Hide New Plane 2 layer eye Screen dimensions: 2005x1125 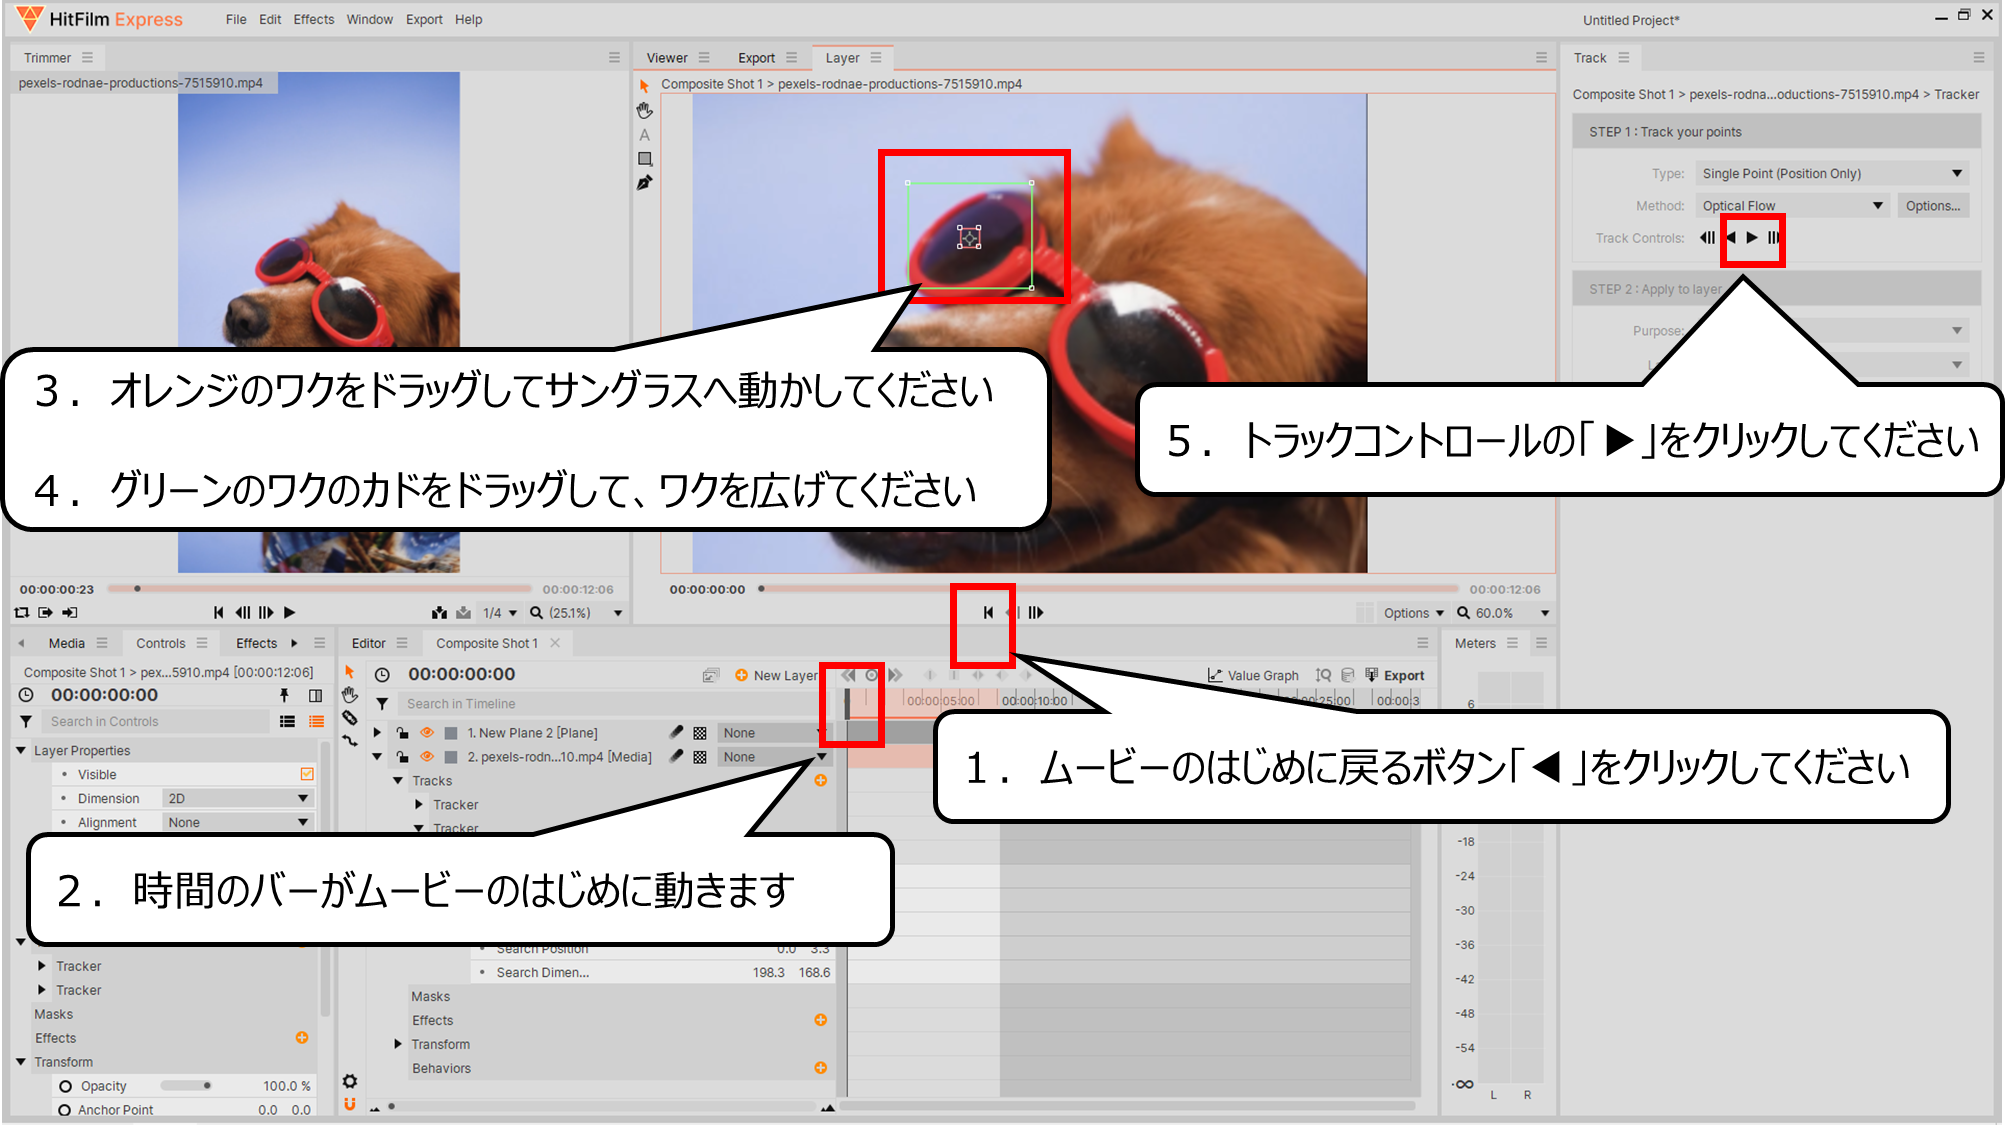(427, 732)
